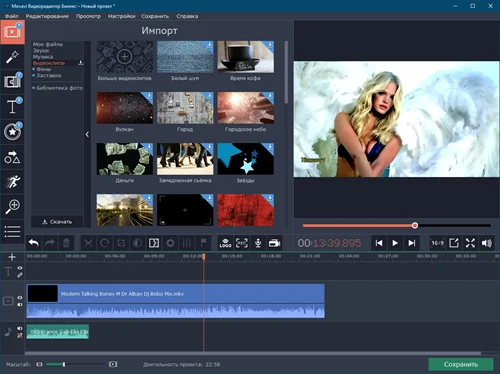
Task: Mute the music audio track
Action: click(x=20, y=329)
